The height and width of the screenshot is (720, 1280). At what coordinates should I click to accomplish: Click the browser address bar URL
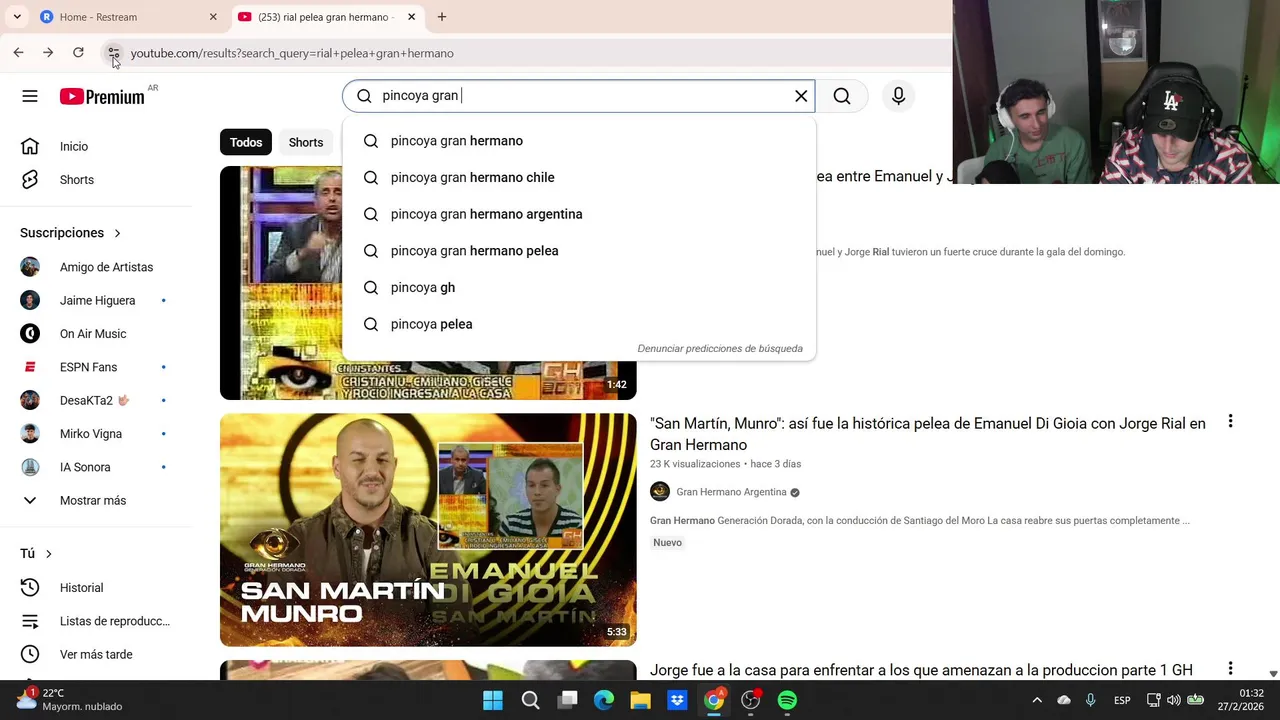click(x=292, y=53)
